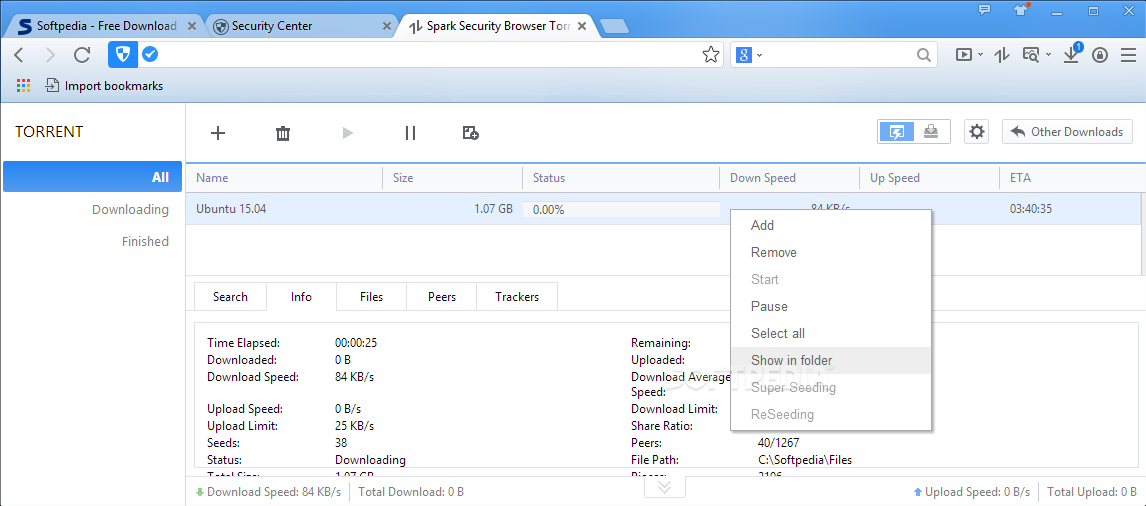
Task: Bookmark this page with the star icon
Action: (x=710, y=55)
